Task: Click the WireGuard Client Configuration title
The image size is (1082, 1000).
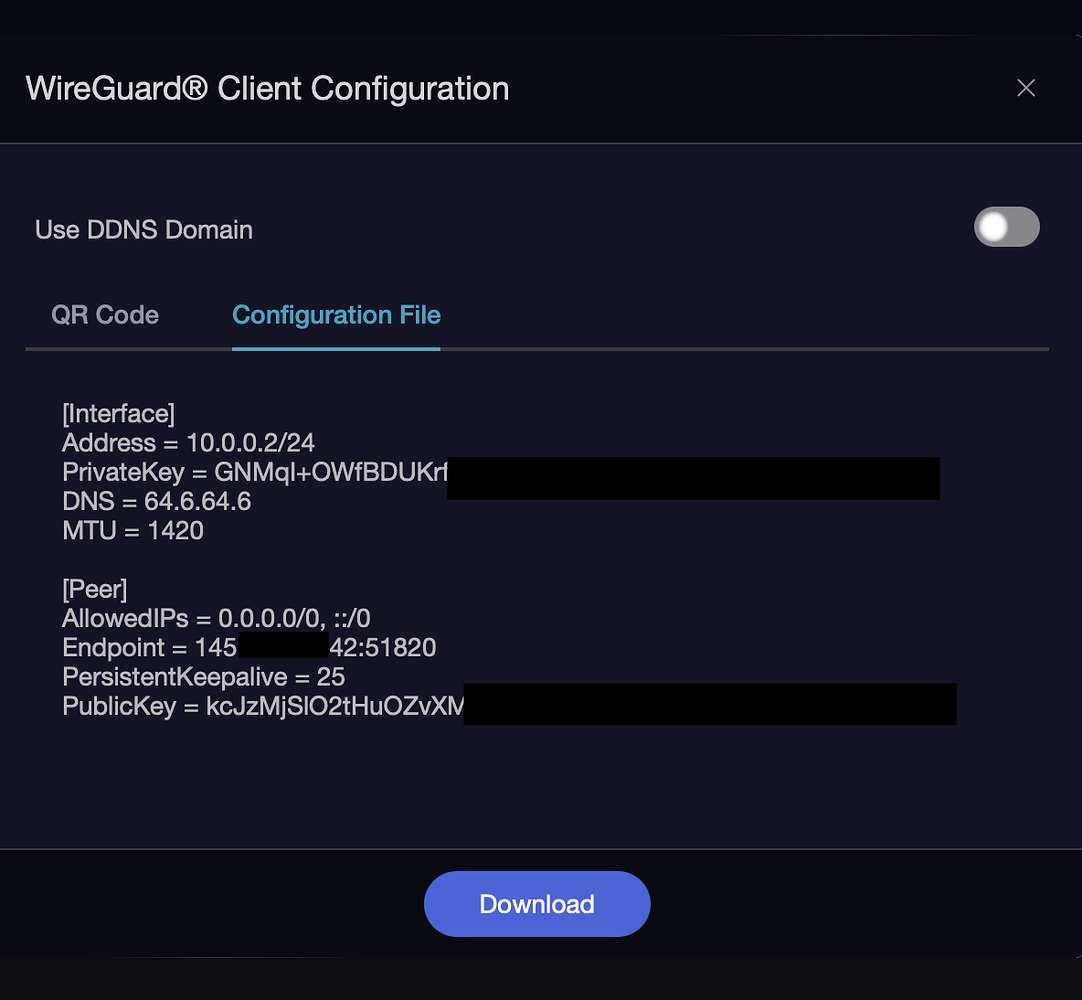Action: 267,88
